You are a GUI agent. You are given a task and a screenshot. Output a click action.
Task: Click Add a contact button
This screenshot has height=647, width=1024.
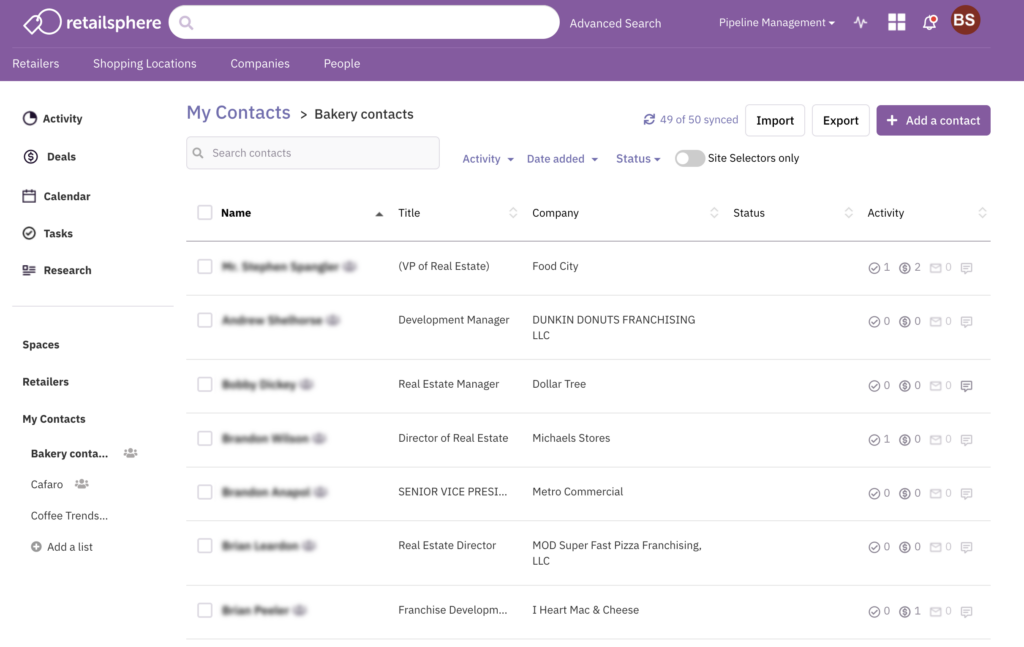[x=933, y=120]
